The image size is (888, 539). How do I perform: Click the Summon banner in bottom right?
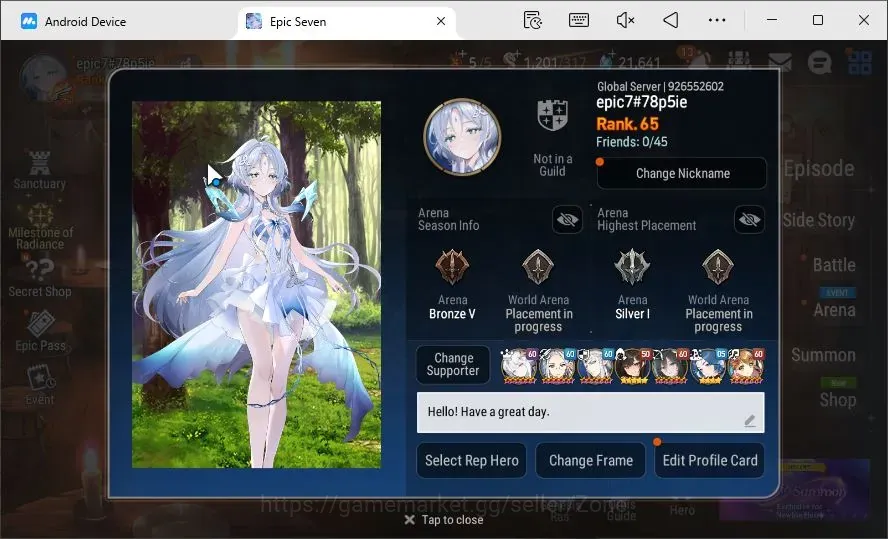[x=795, y=490]
